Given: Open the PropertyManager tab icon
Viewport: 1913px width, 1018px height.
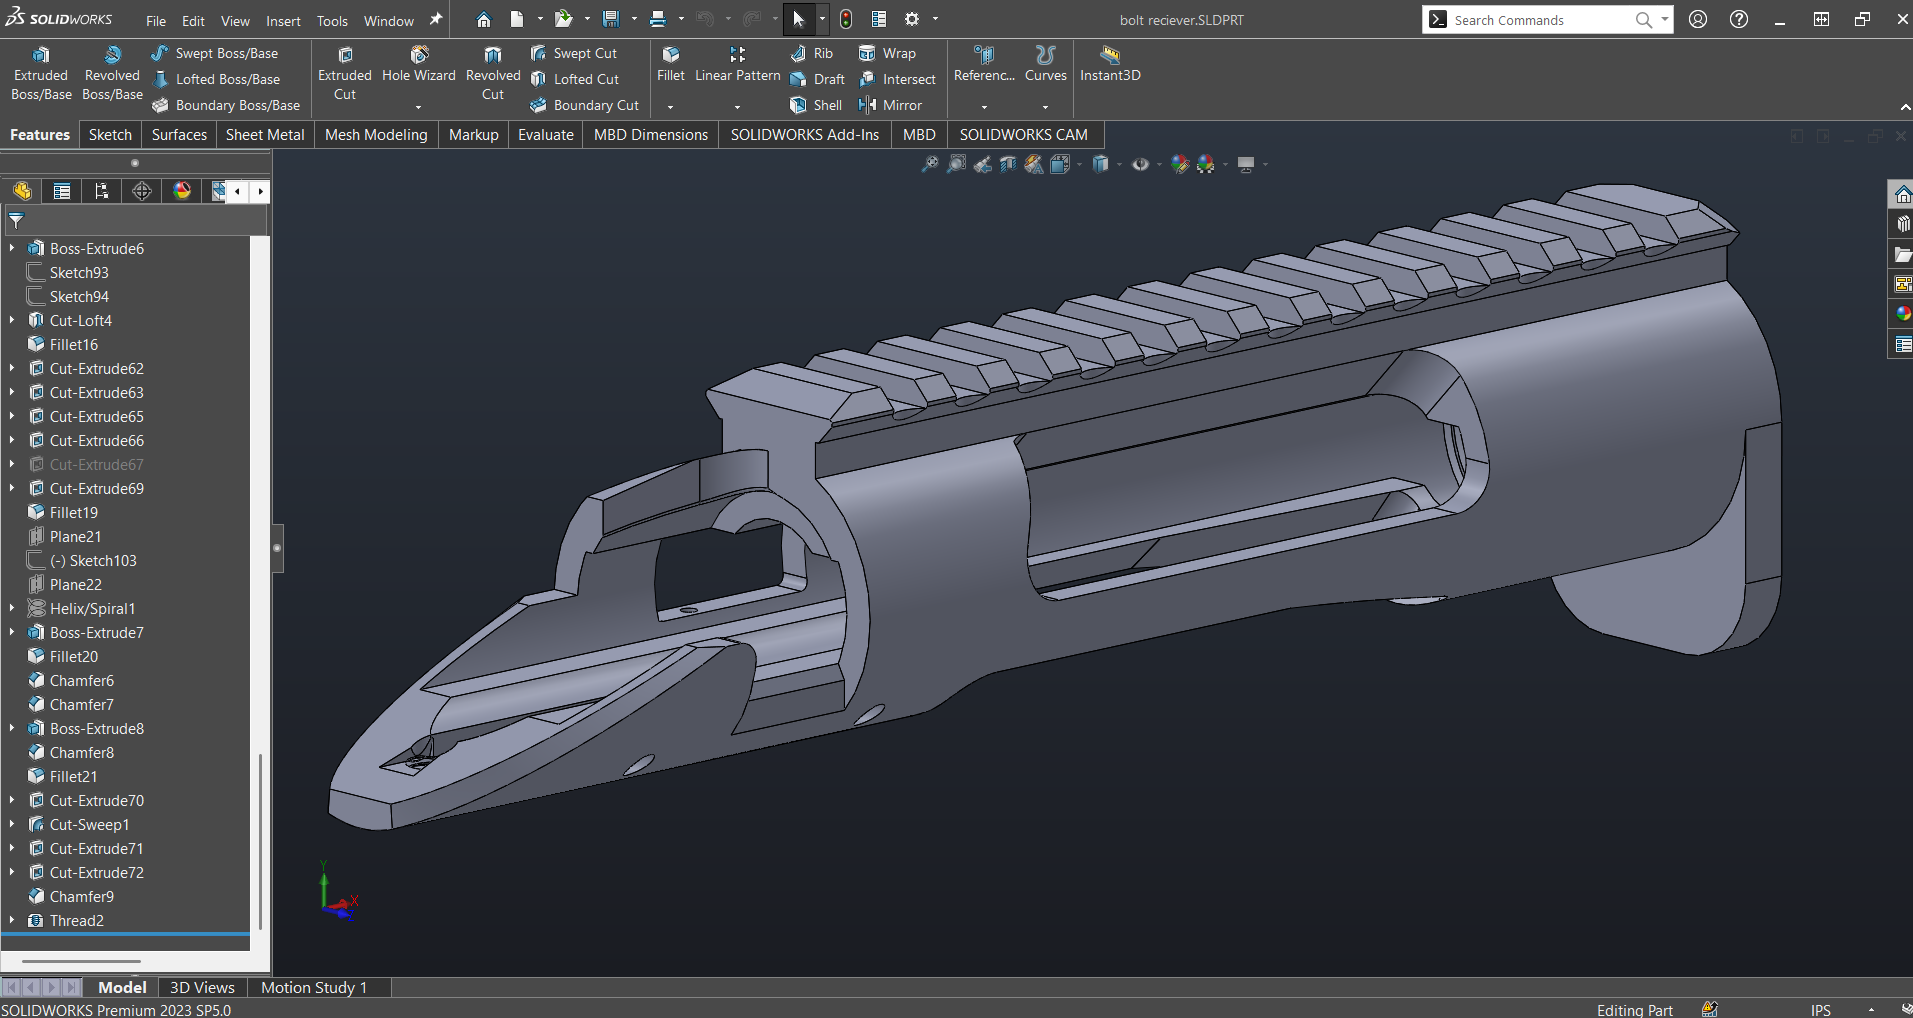Looking at the screenshot, I should tap(62, 191).
